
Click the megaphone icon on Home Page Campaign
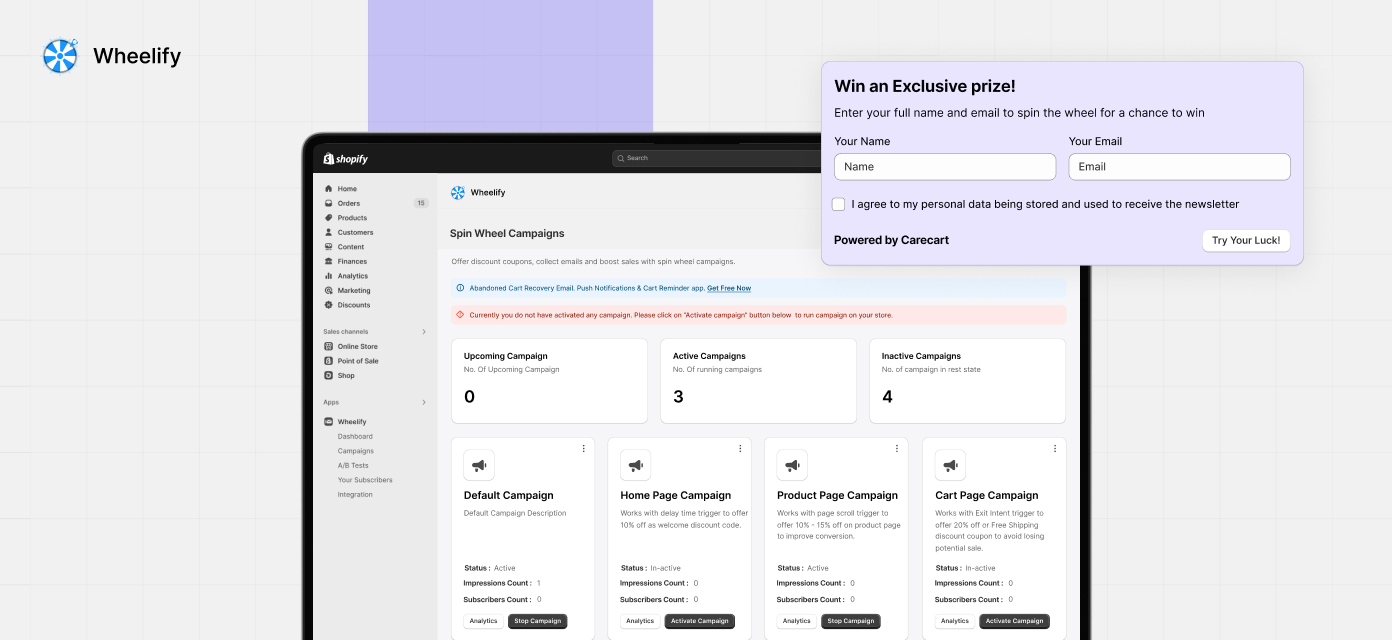(635, 465)
